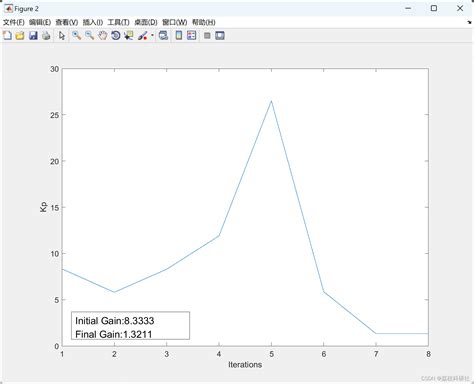Open the 工具(T) menu
Viewport: 474px width, 384px height.
click(x=118, y=22)
